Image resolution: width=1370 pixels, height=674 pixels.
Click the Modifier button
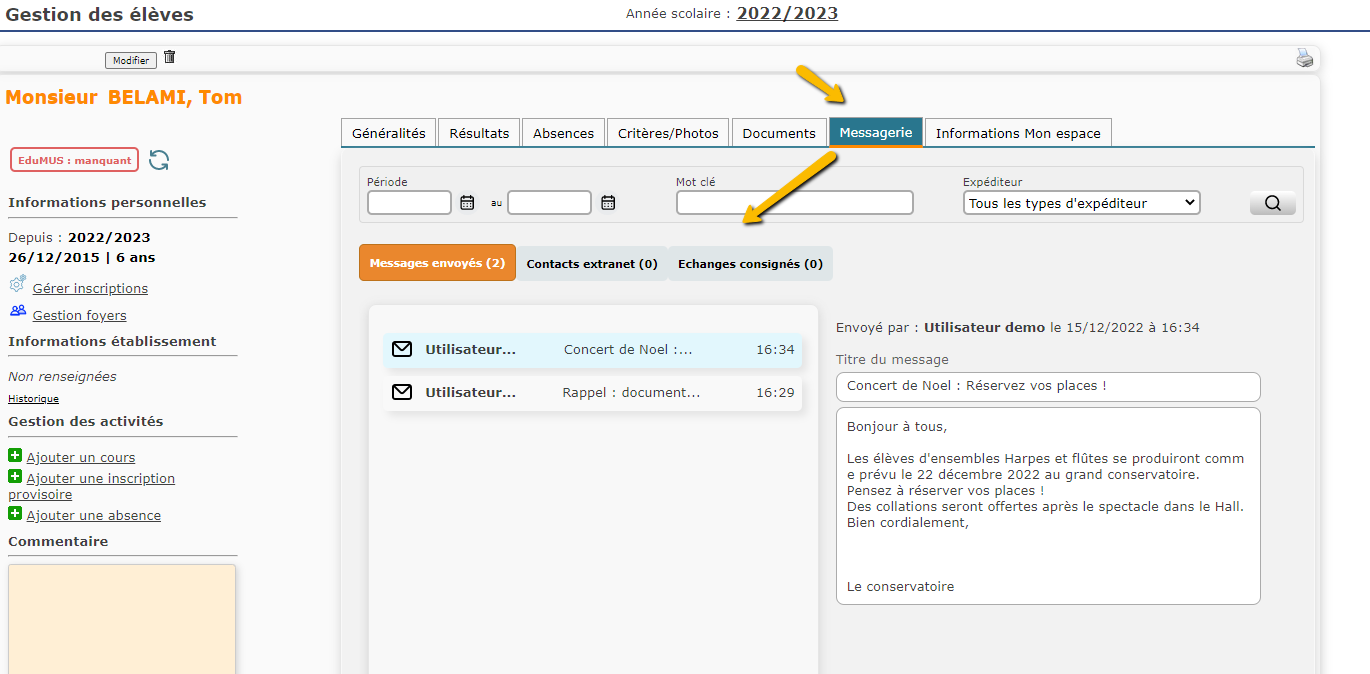[x=131, y=61]
